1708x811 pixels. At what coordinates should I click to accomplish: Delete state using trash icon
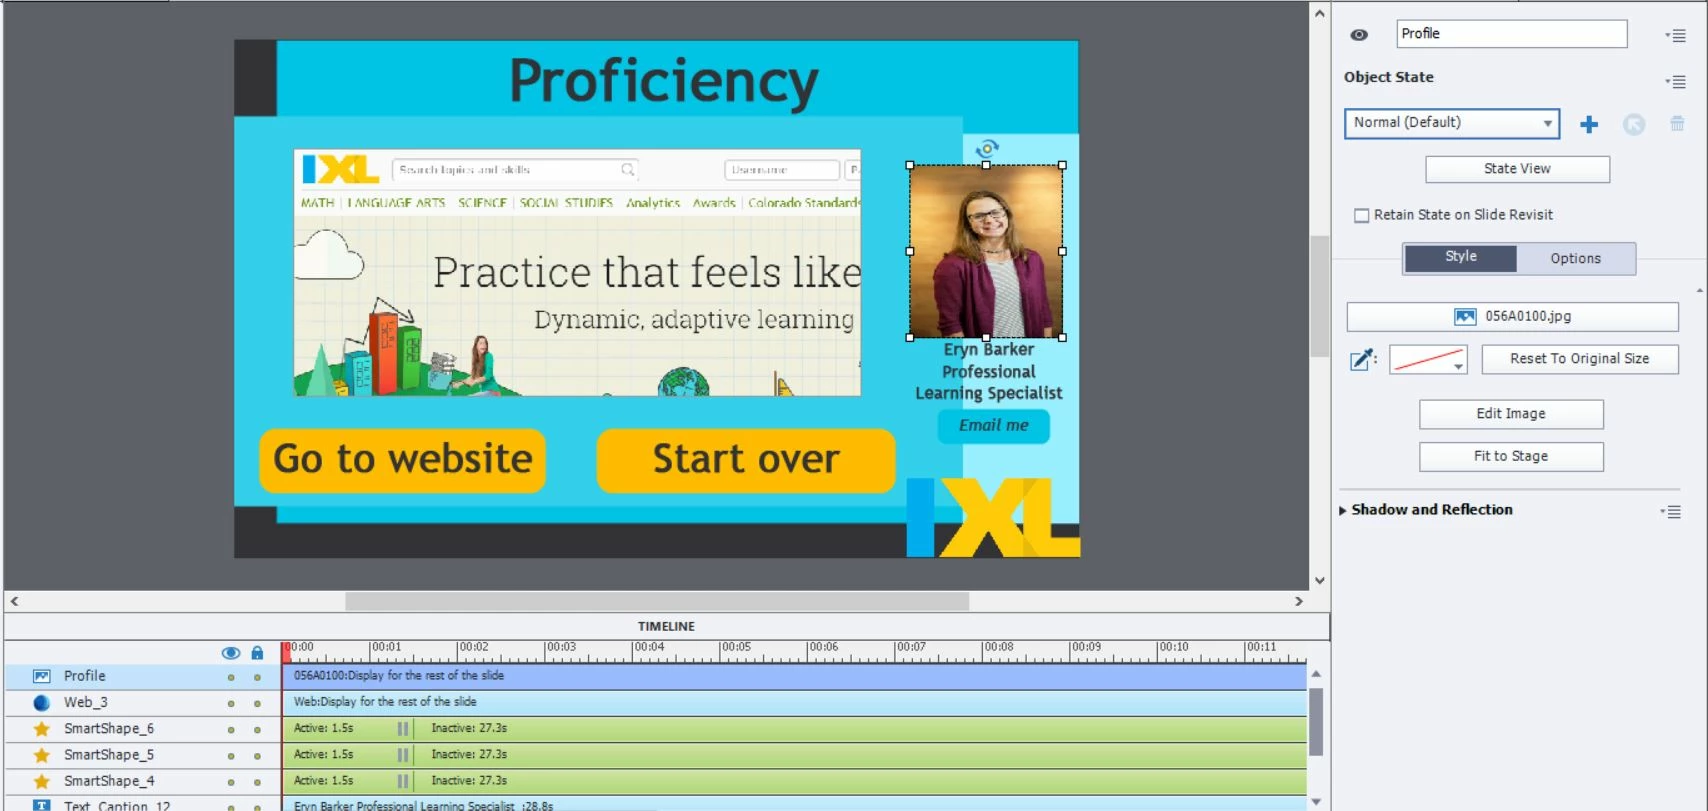[x=1677, y=123]
